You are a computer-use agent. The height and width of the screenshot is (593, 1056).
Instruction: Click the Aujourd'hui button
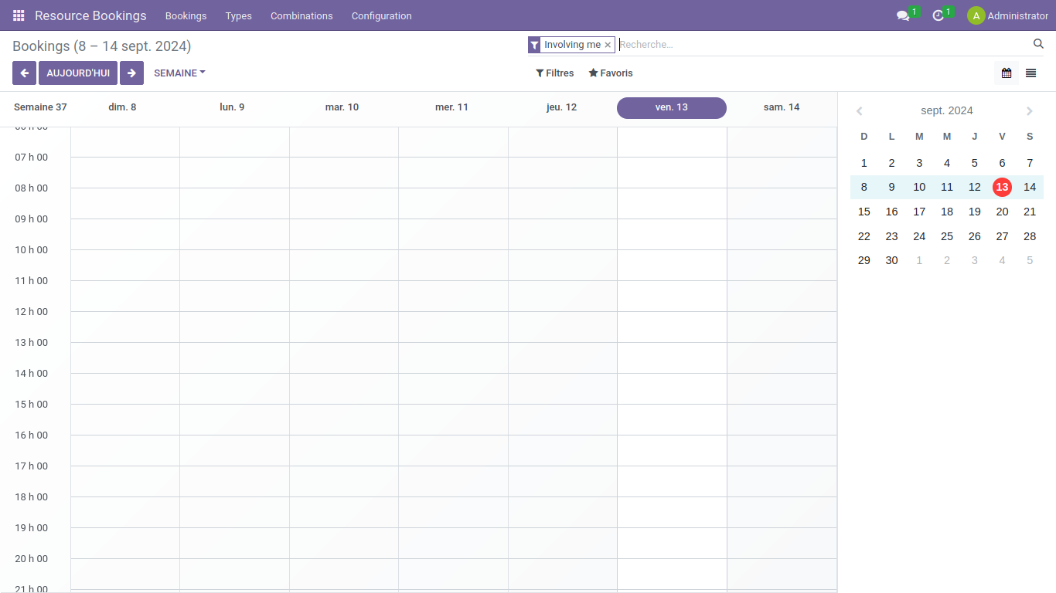78,73
